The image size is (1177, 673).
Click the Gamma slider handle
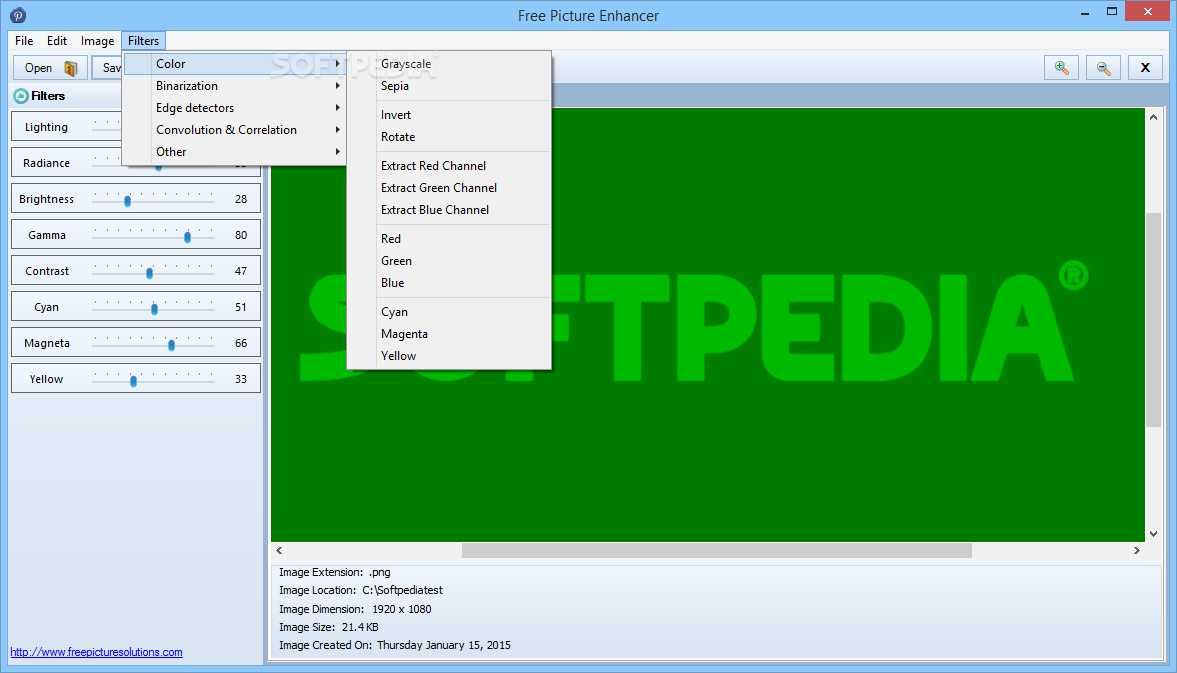[188, 237]
